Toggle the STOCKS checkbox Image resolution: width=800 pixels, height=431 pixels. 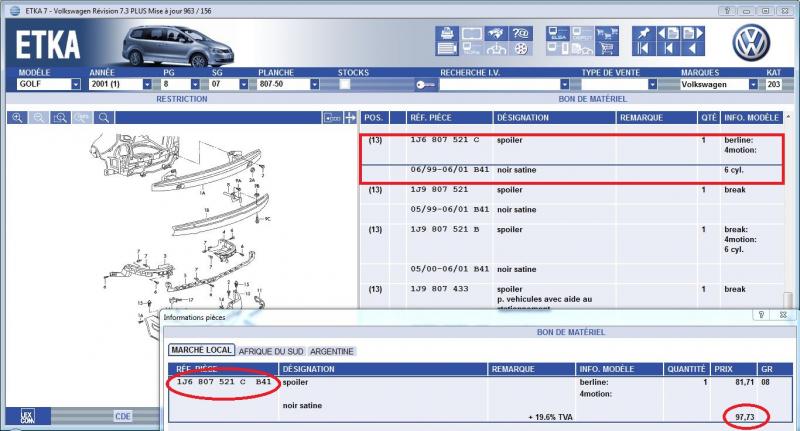pos(345,84)
